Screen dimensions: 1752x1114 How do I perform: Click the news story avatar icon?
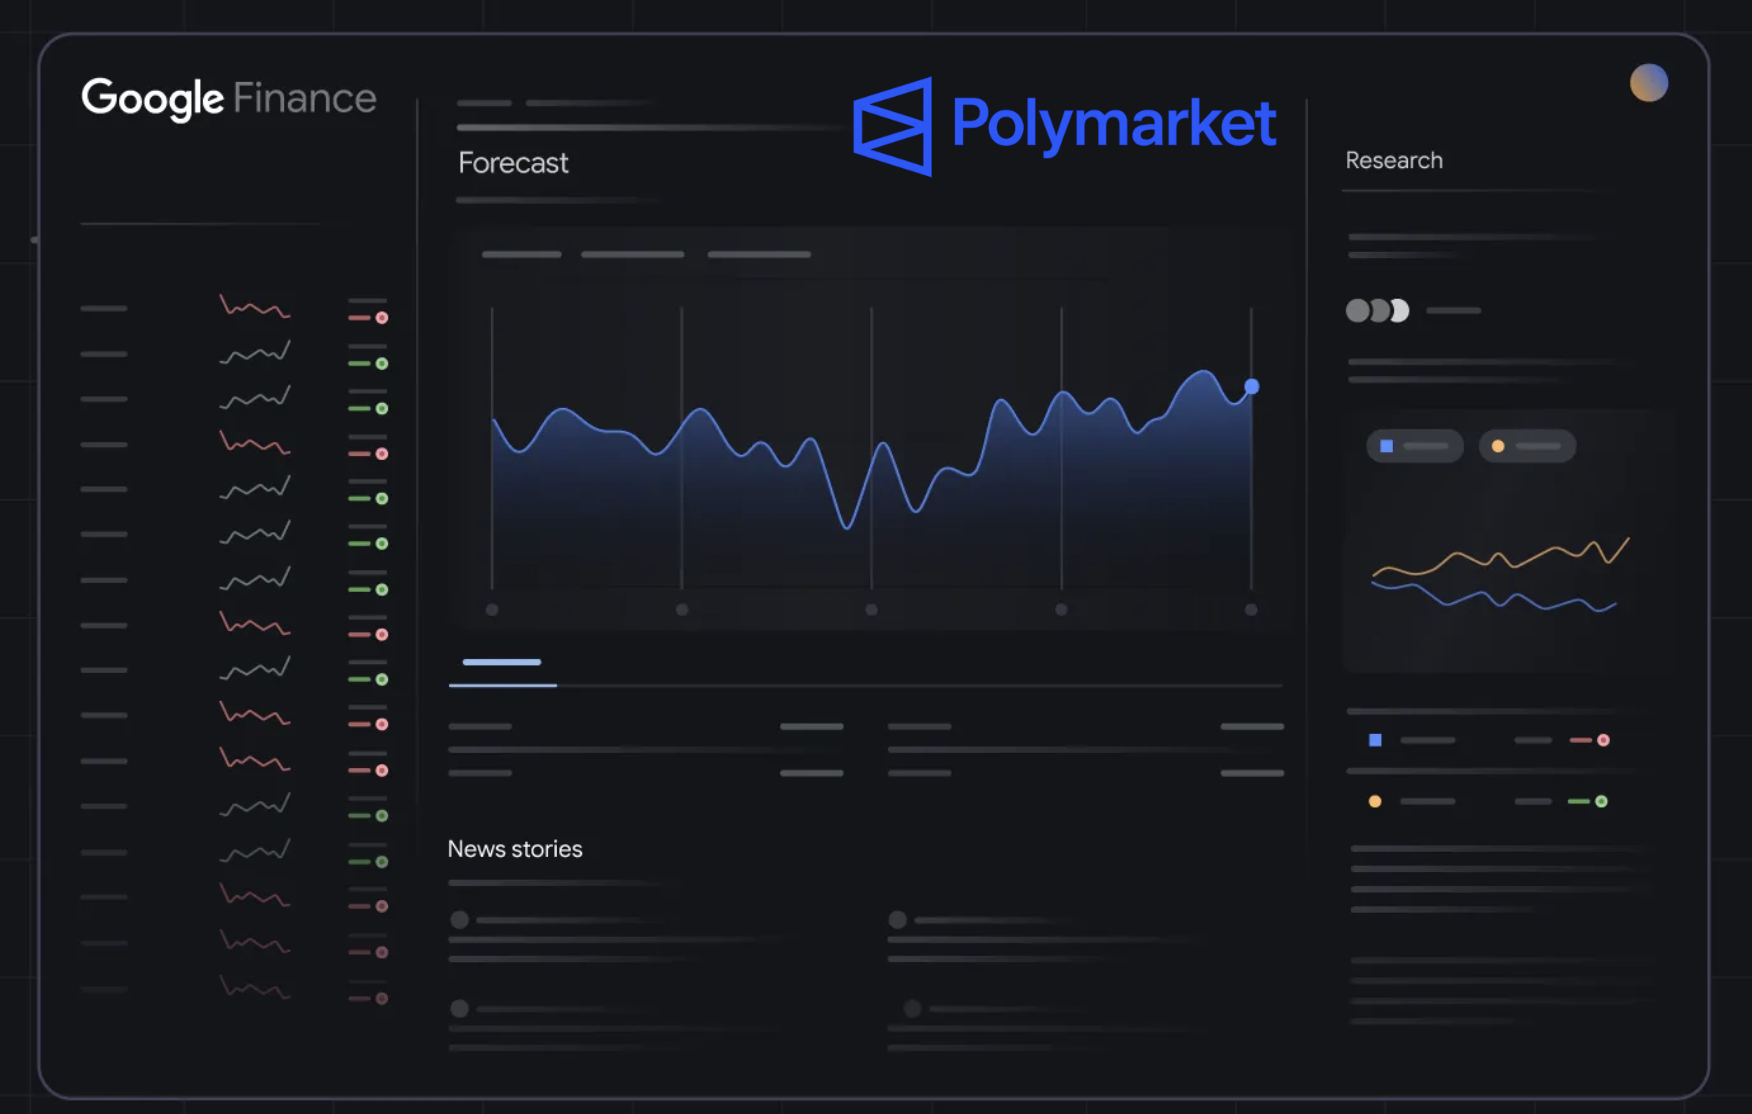point(460,918)
